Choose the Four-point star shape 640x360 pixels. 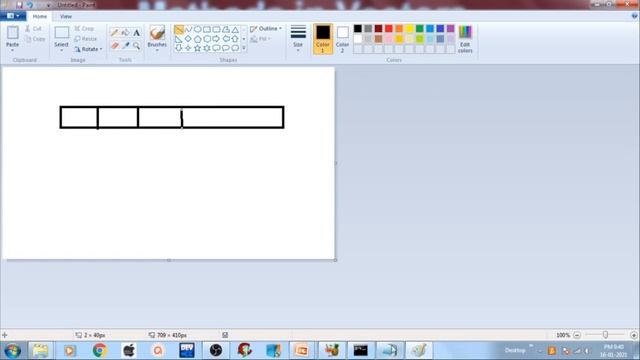(x=188, y=48)
